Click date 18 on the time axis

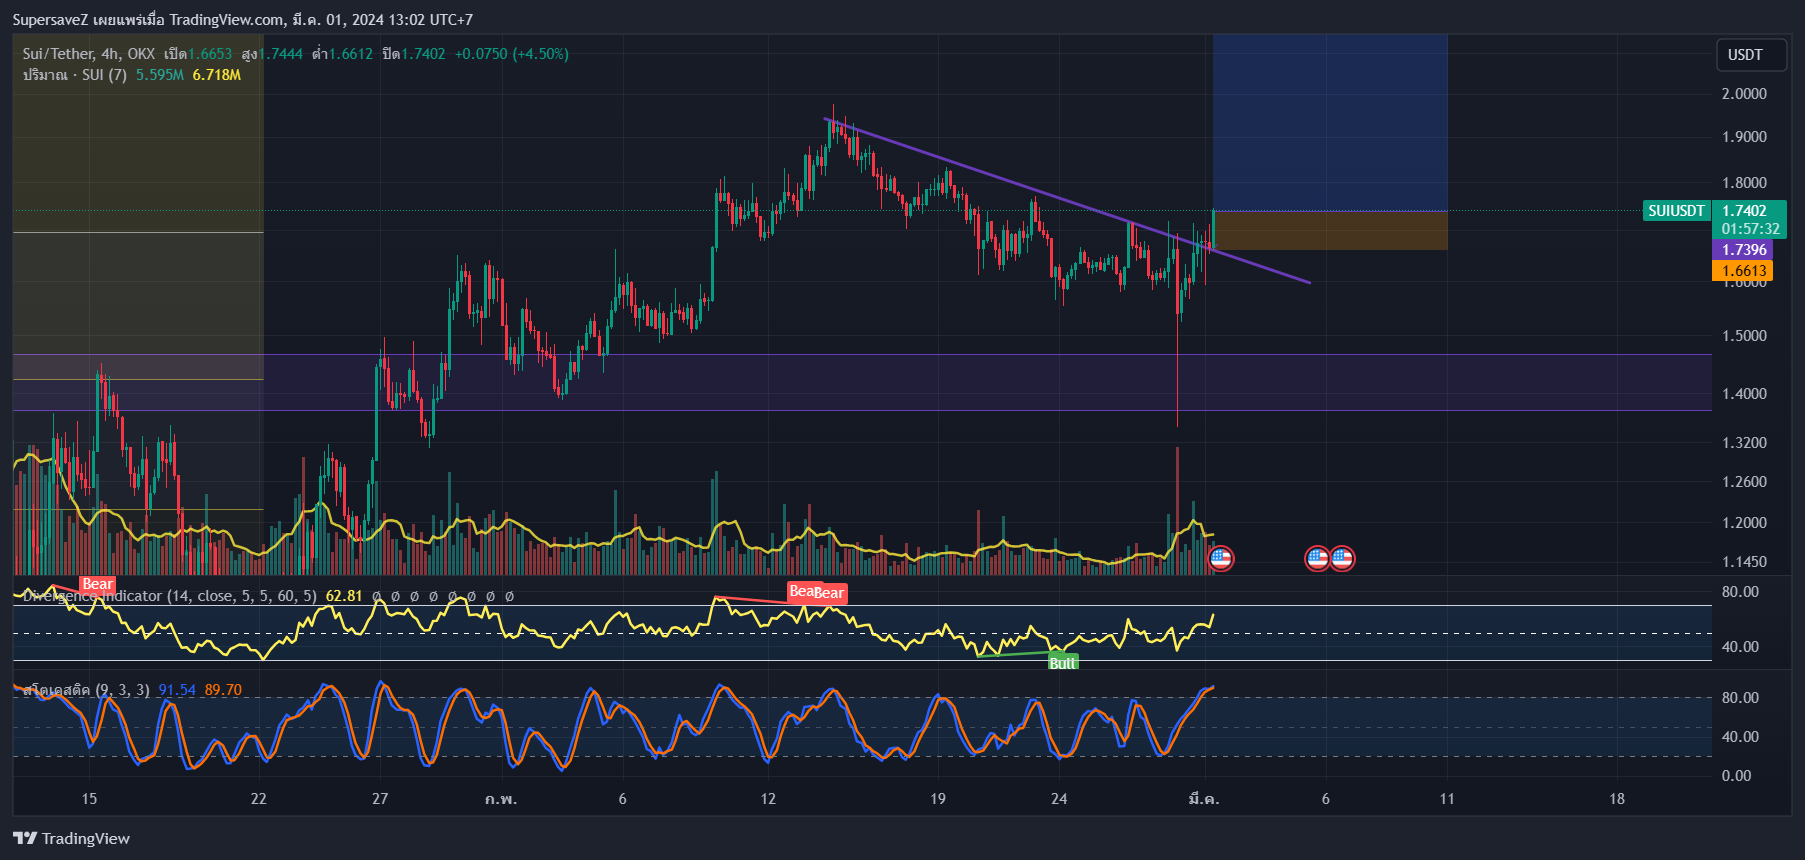click(1617, 799)
